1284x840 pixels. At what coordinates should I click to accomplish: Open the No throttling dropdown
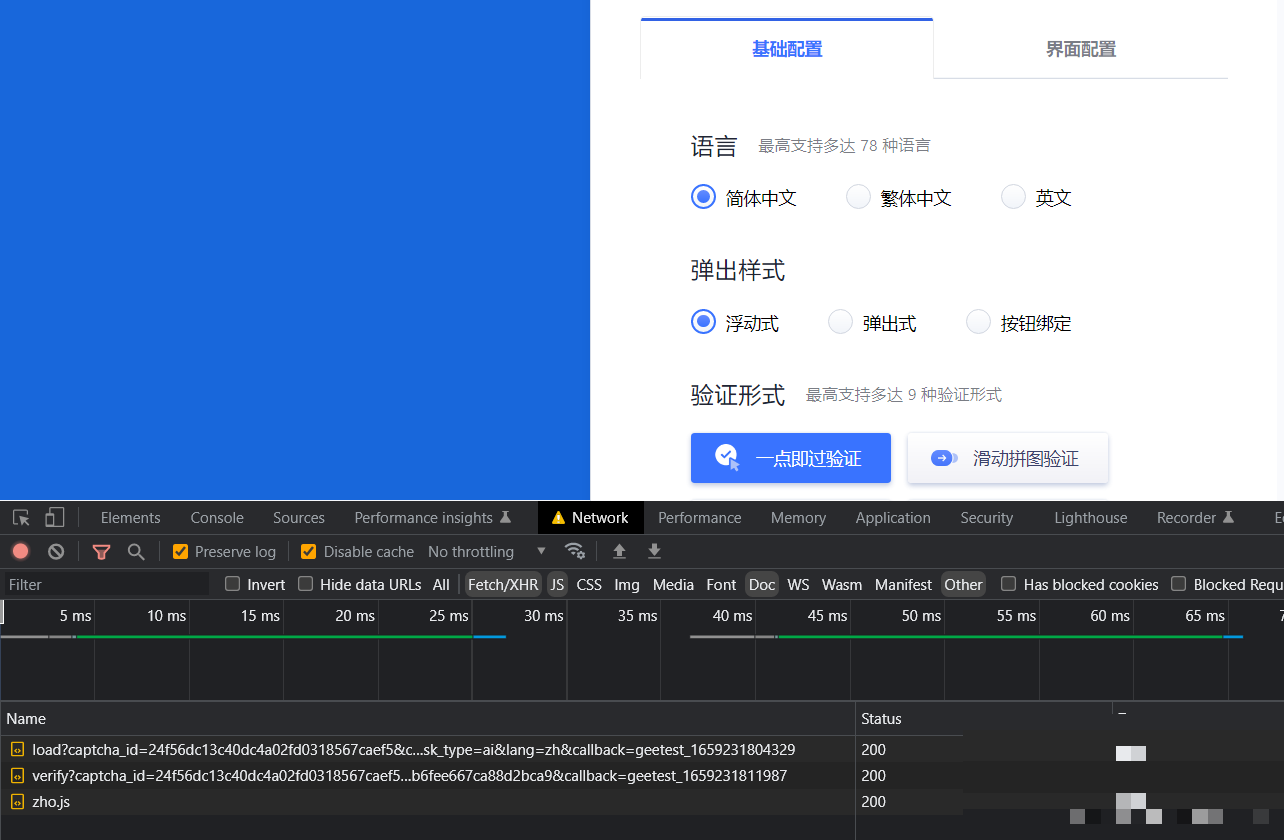click(485, 551)
